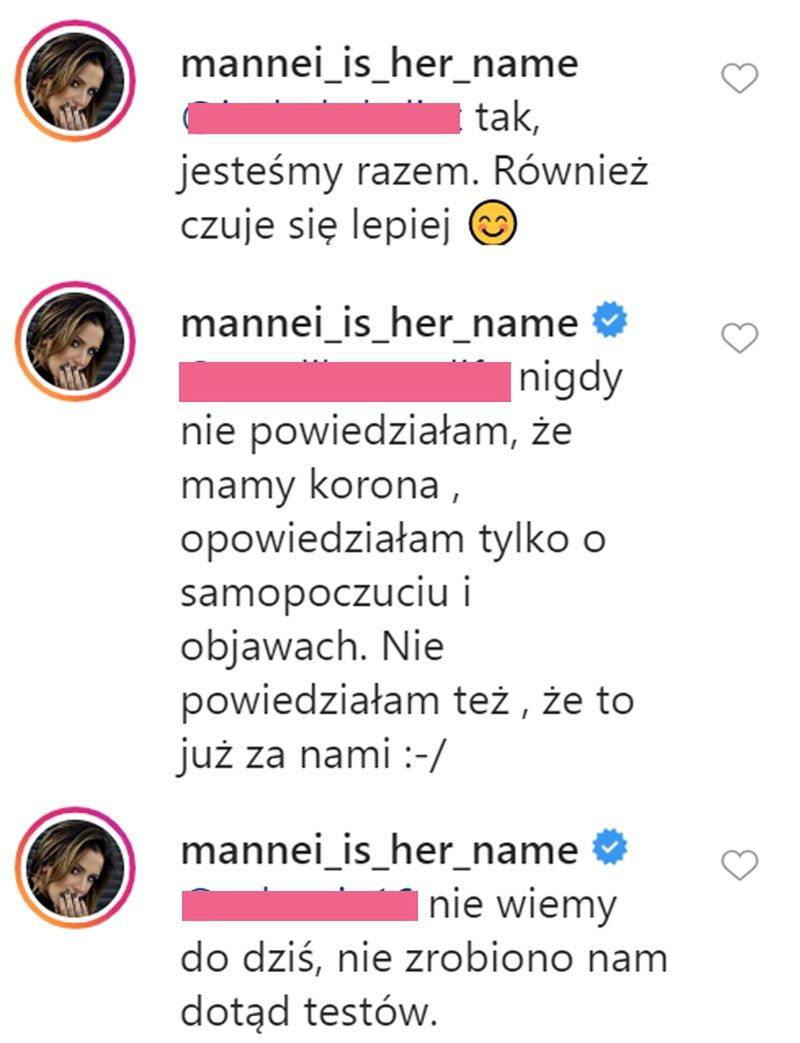Click the word 'samopoczuciu' in the long comment
The height and width of the screenshot is (1043, 800).
tap(313, 593)
